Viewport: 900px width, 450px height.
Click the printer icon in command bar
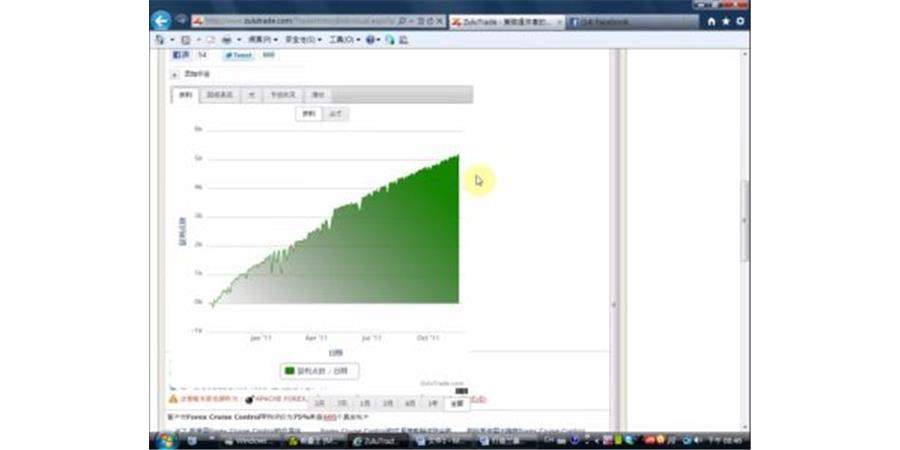pyautogui.click(x=227, y=40)
